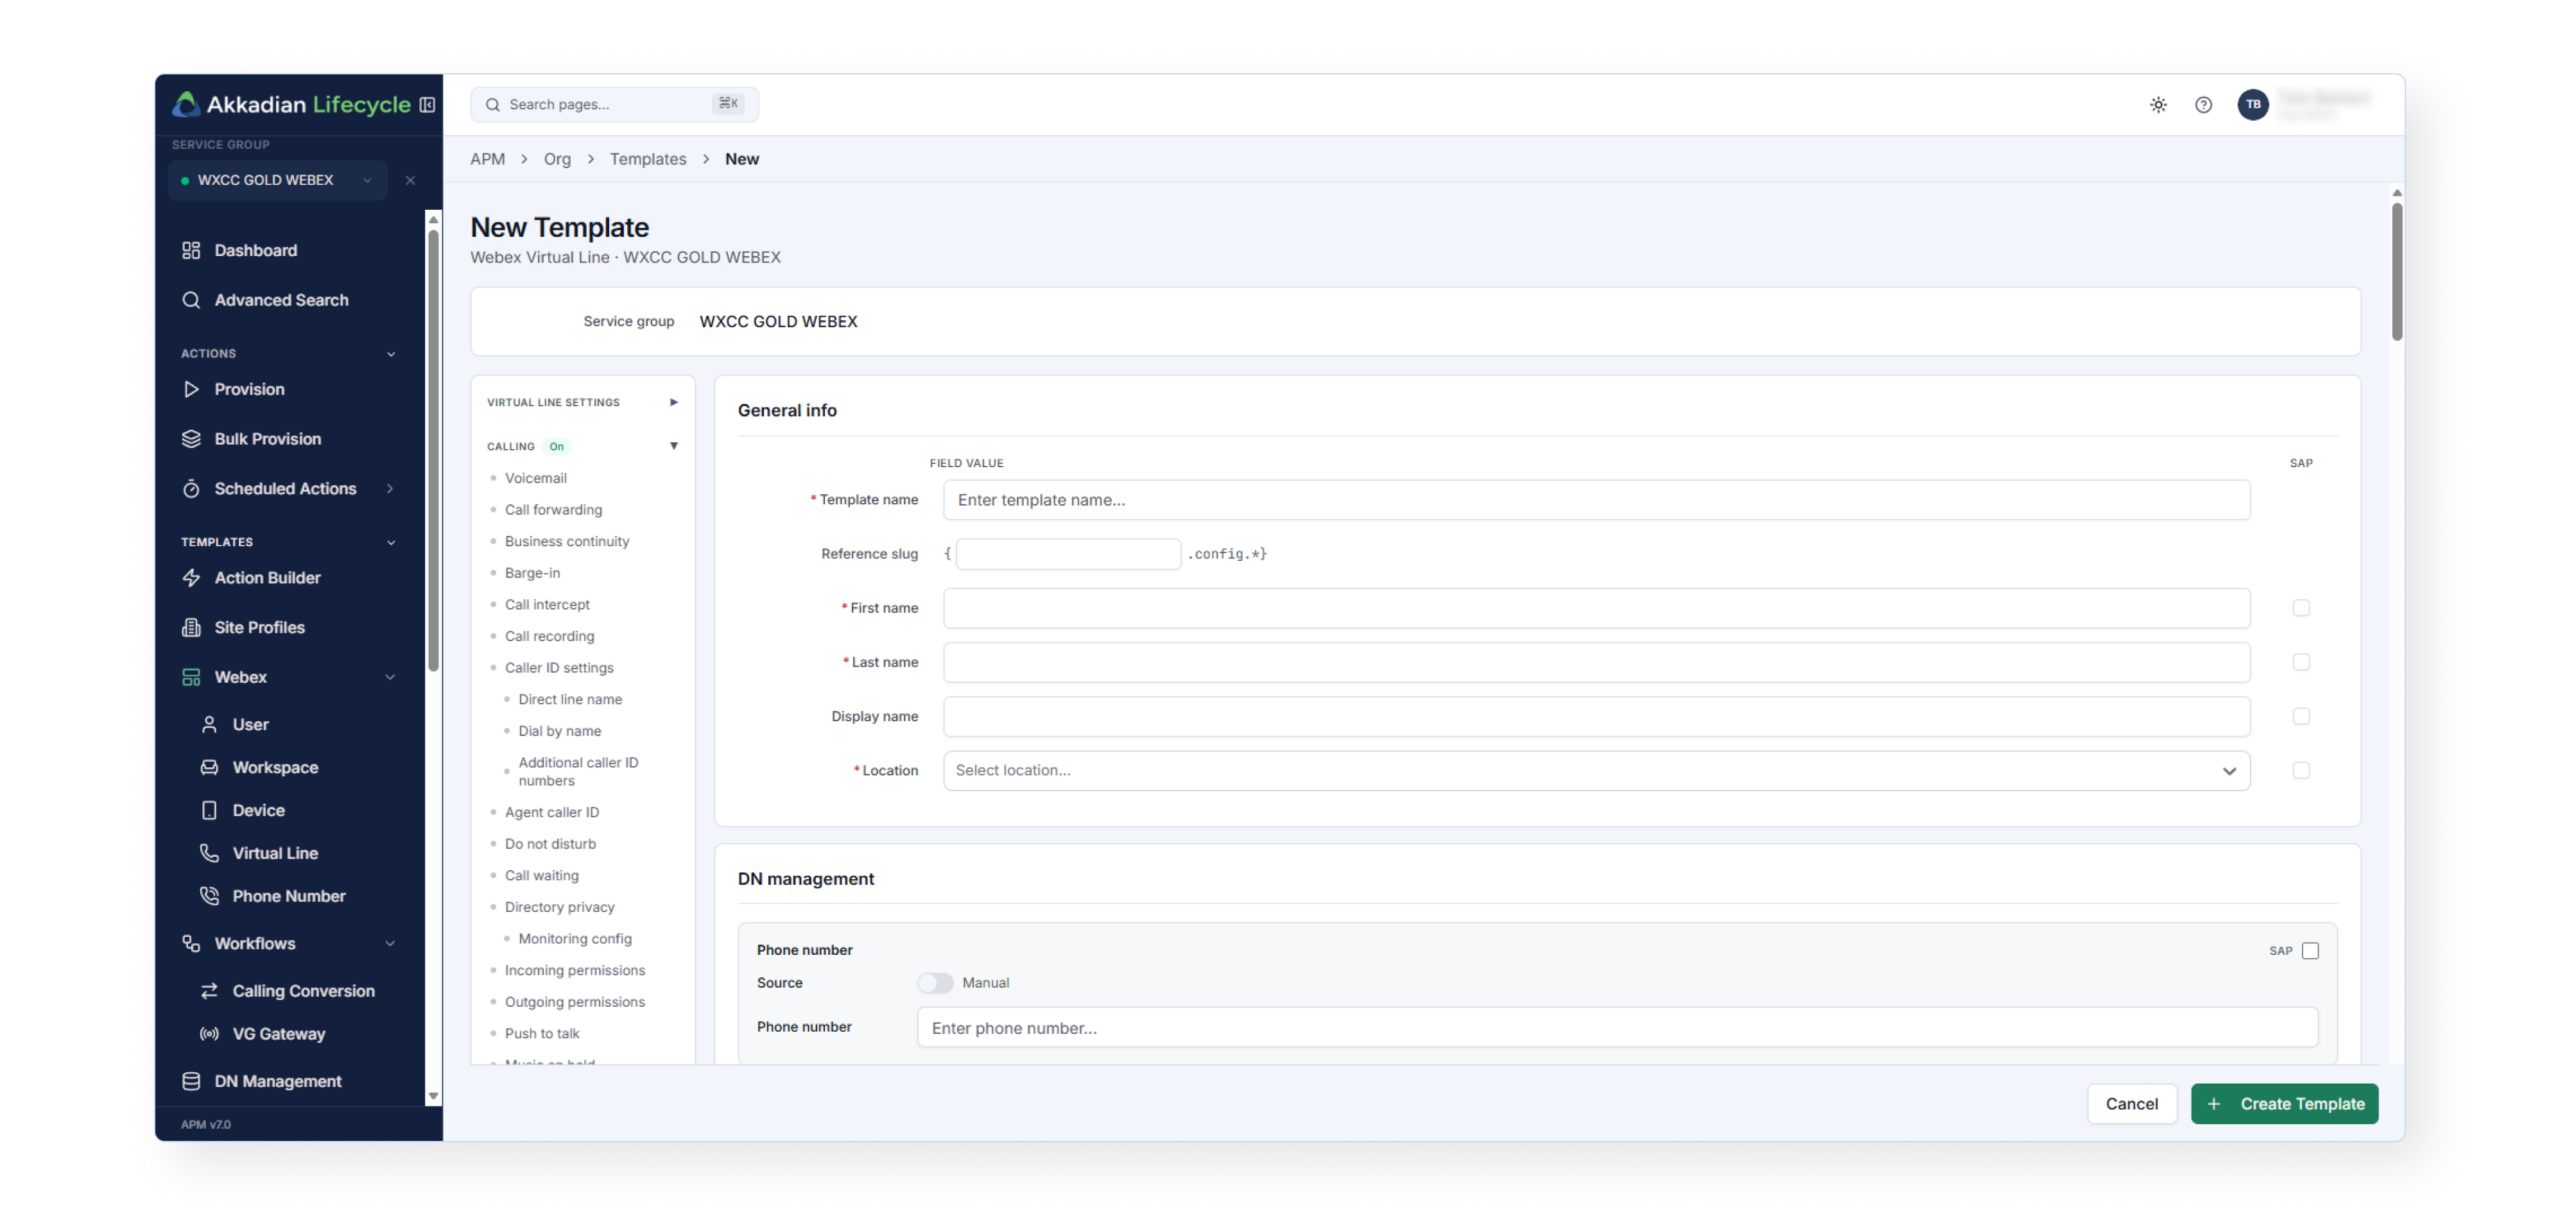Screen dimensions: 2560x1216
Task: Jump to Call intercept settings
Action: [x=547, y=605]
